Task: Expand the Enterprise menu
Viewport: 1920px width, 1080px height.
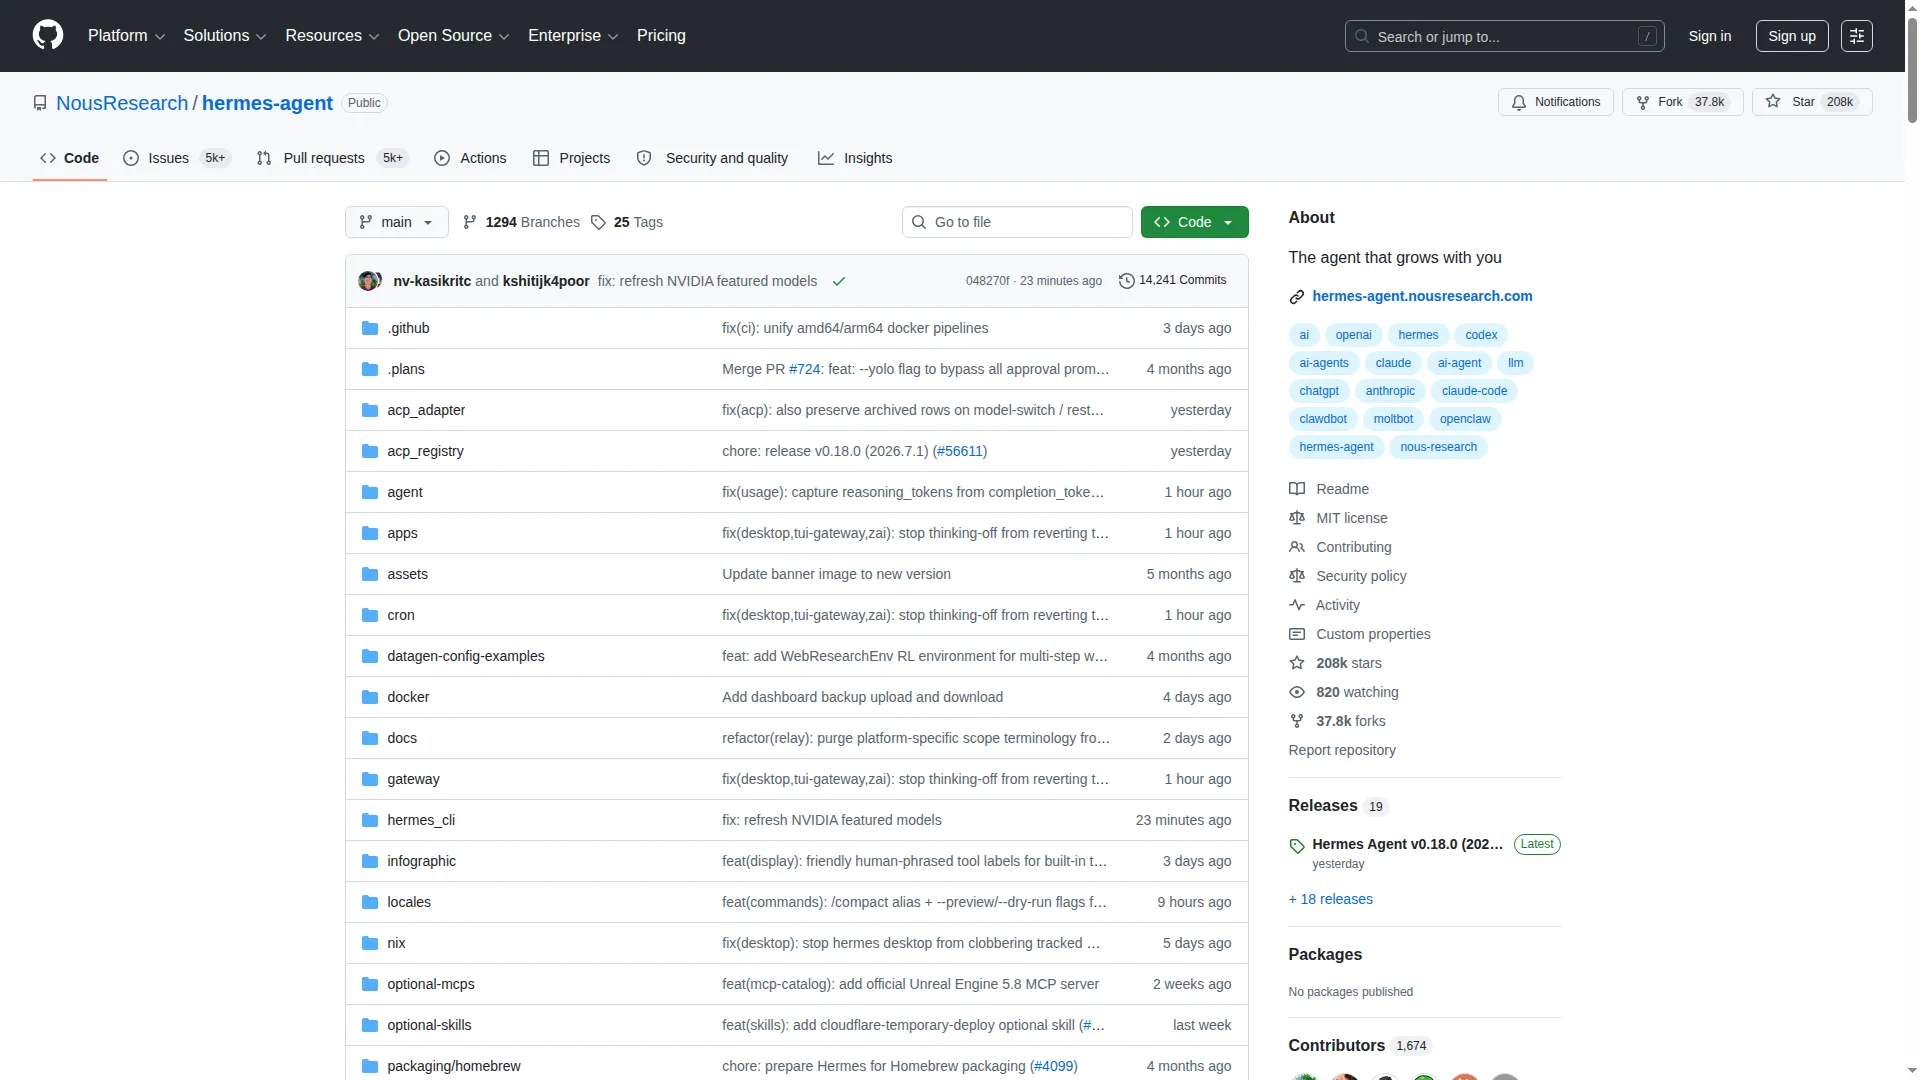Action: point(573,36)
